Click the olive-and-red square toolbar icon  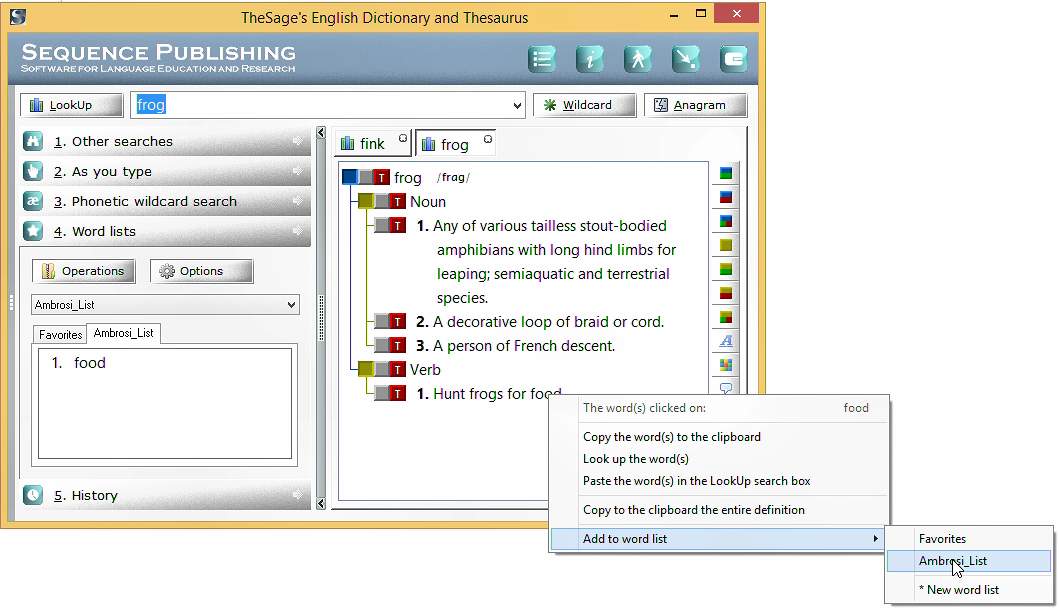click(726, 293)
